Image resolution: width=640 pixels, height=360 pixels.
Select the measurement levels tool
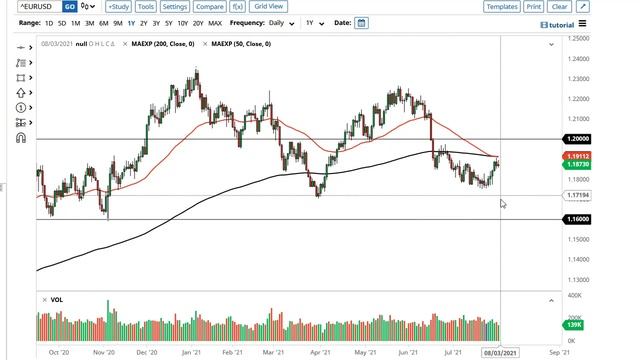[20, 122]
